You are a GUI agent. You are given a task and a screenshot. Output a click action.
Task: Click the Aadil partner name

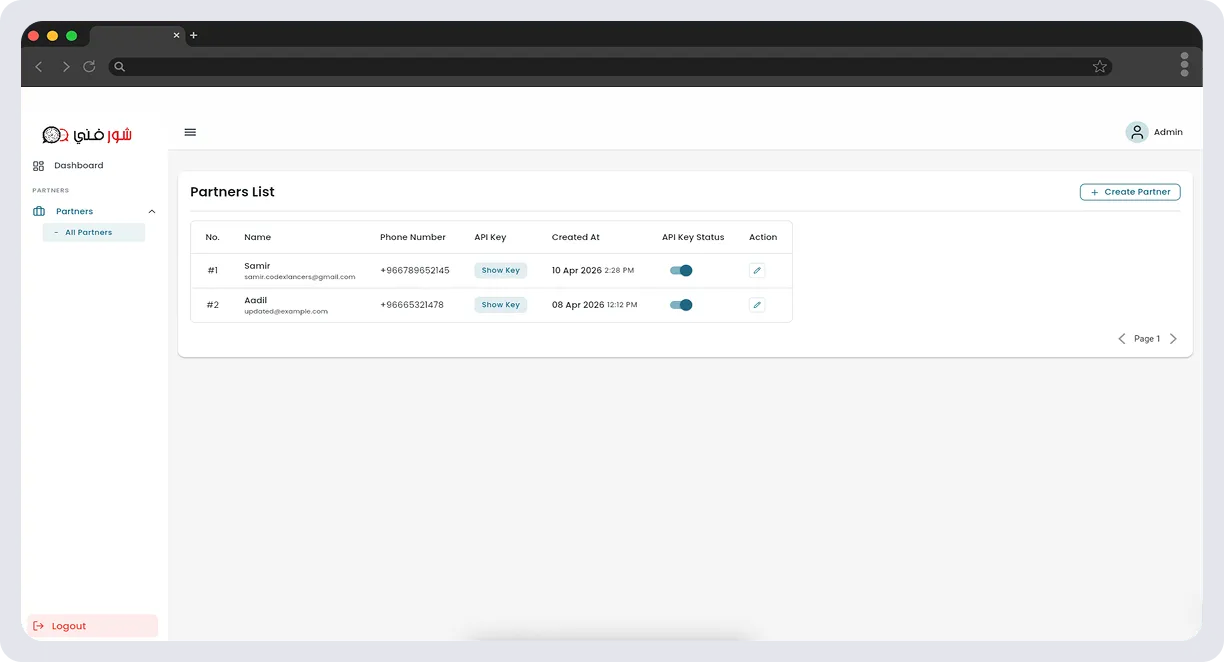point(255,300)
